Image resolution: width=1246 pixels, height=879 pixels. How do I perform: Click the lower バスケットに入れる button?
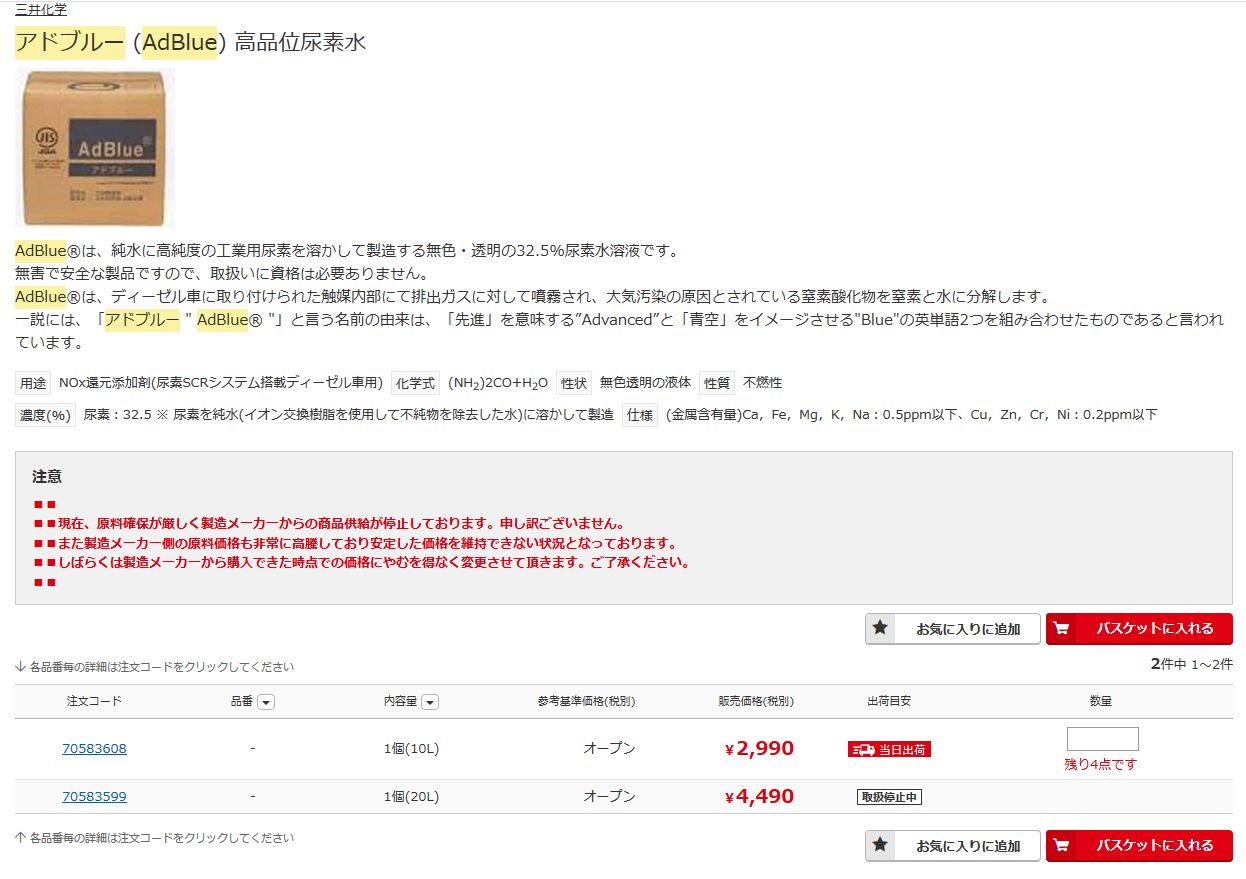pyautogui.click(x=1139, y=846)
